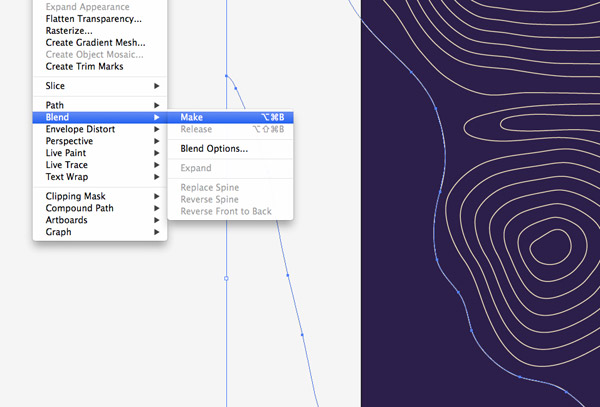600x407 pixels.
Task: Expand the Slice submenu arrow
Action: [156, 86]
